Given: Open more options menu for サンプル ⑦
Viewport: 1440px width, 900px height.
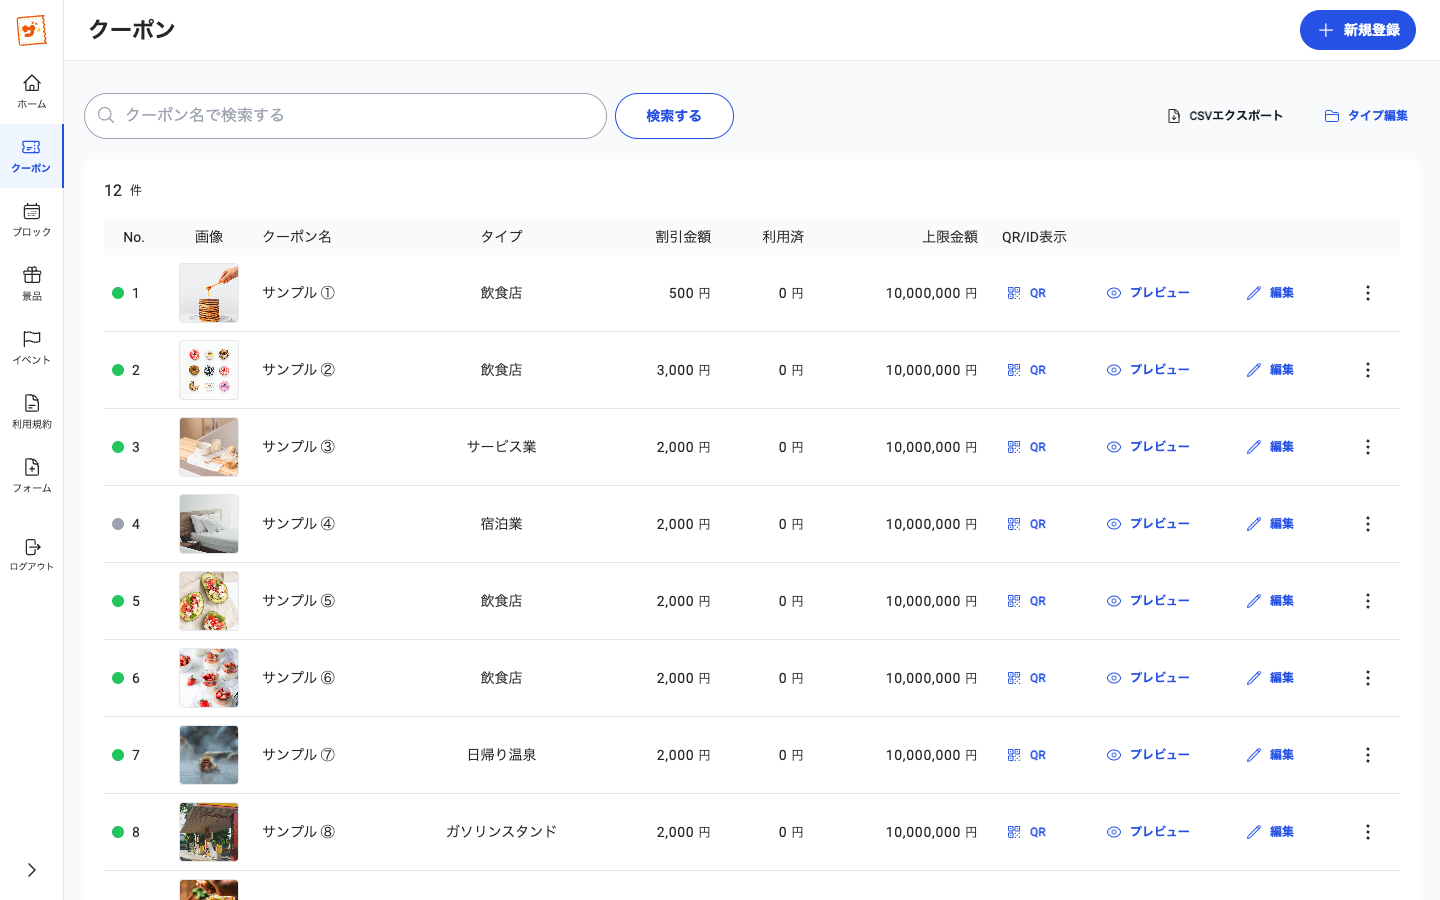Looking at the screenshot, I should 1367,755.
